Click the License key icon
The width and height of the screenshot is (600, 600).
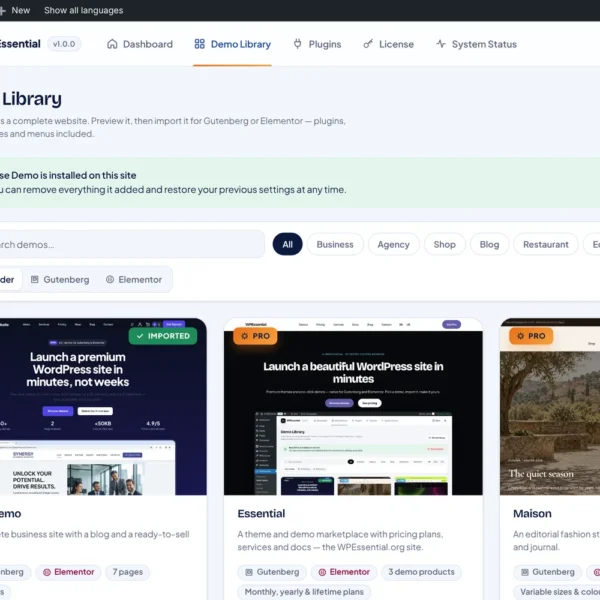click(x=368, y=44)
